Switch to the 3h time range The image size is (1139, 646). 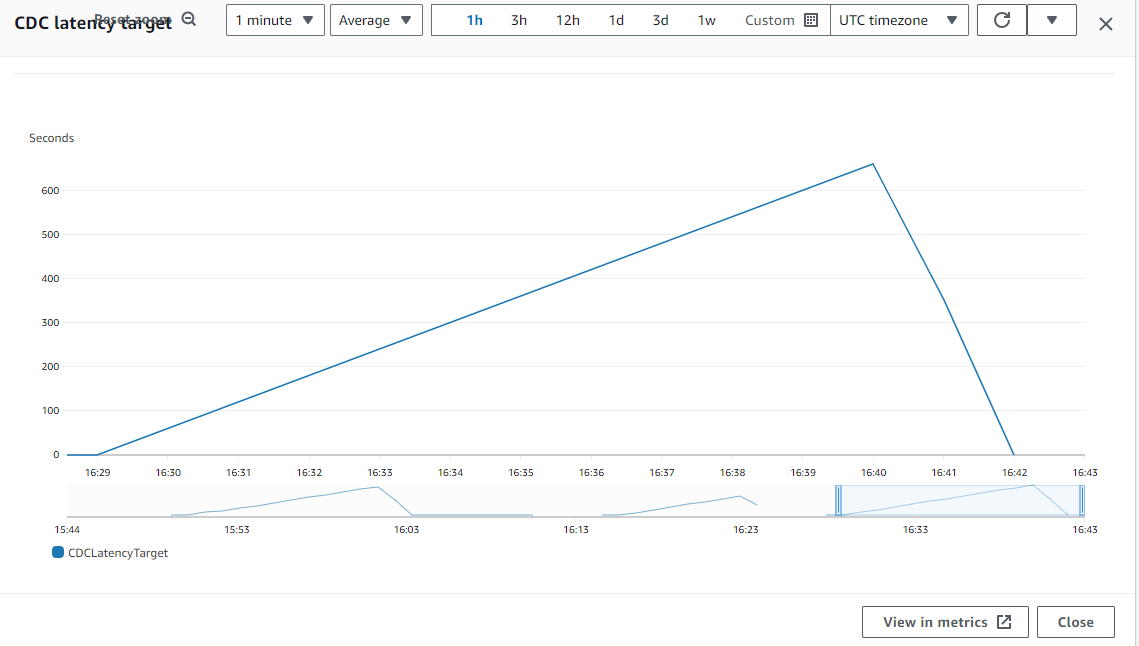click(x=519, y=20)
